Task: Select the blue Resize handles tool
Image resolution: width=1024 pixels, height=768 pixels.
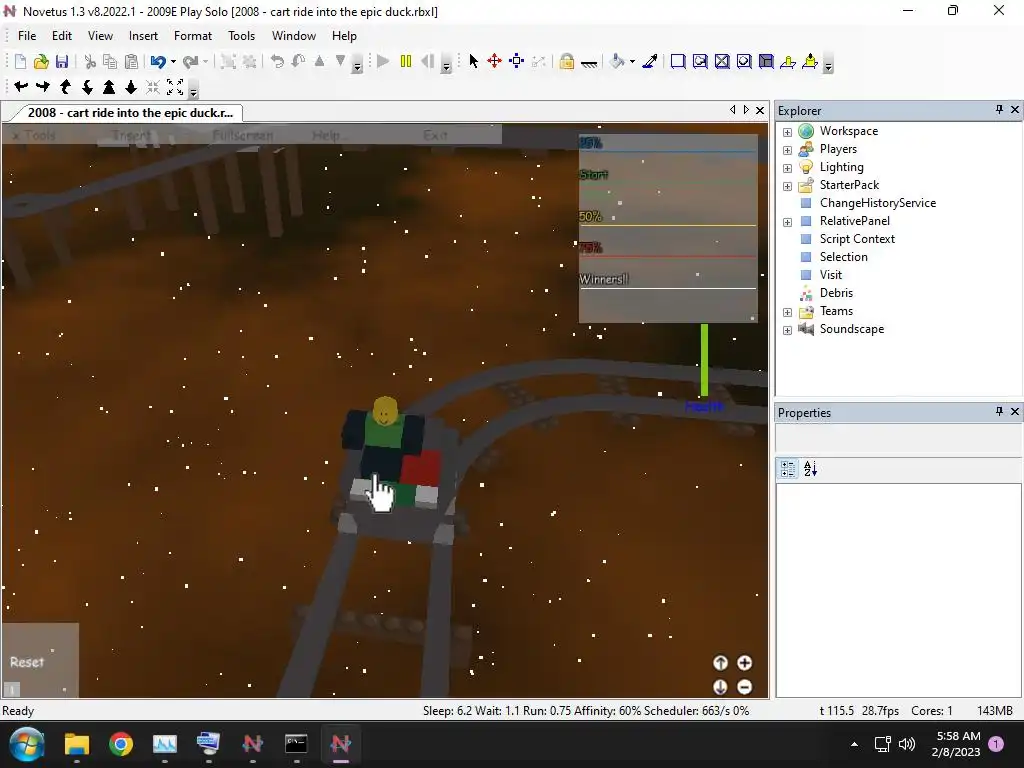Action: point(517,61)
